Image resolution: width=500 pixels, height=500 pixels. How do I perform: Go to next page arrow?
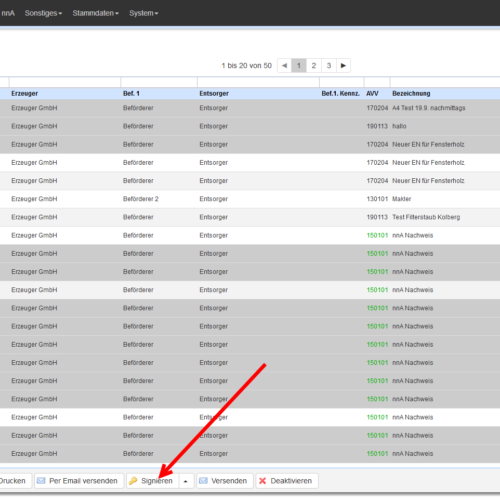343,65
